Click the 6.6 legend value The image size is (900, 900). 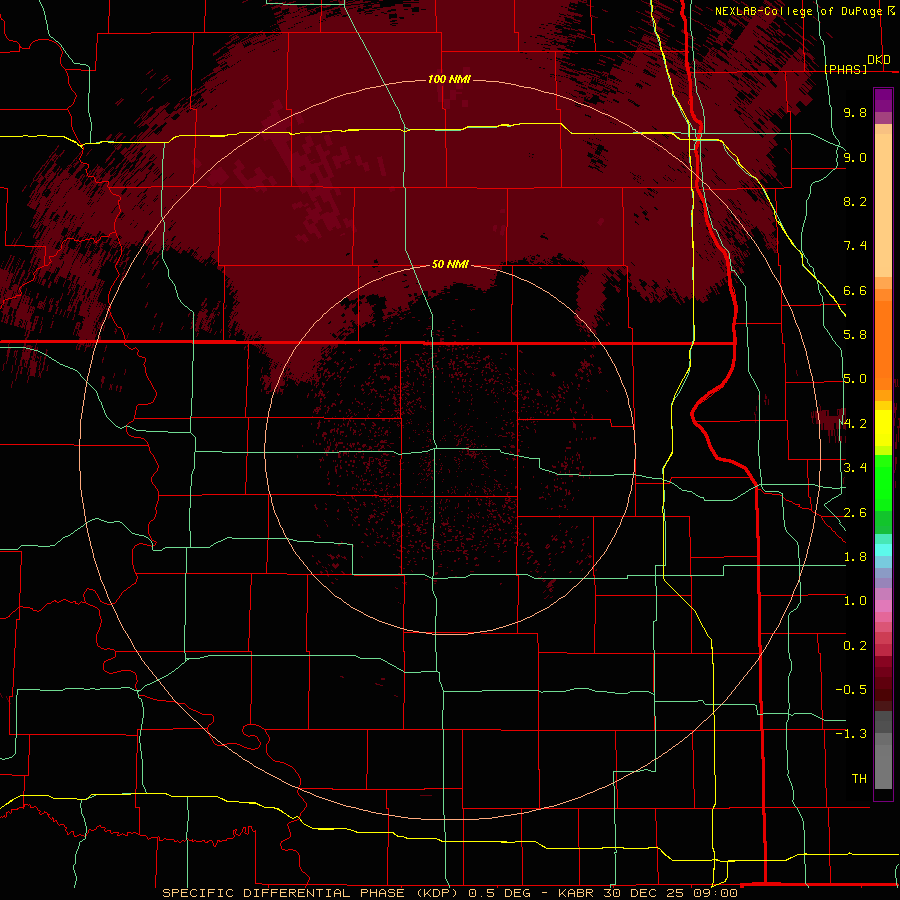tap(855, 290)
